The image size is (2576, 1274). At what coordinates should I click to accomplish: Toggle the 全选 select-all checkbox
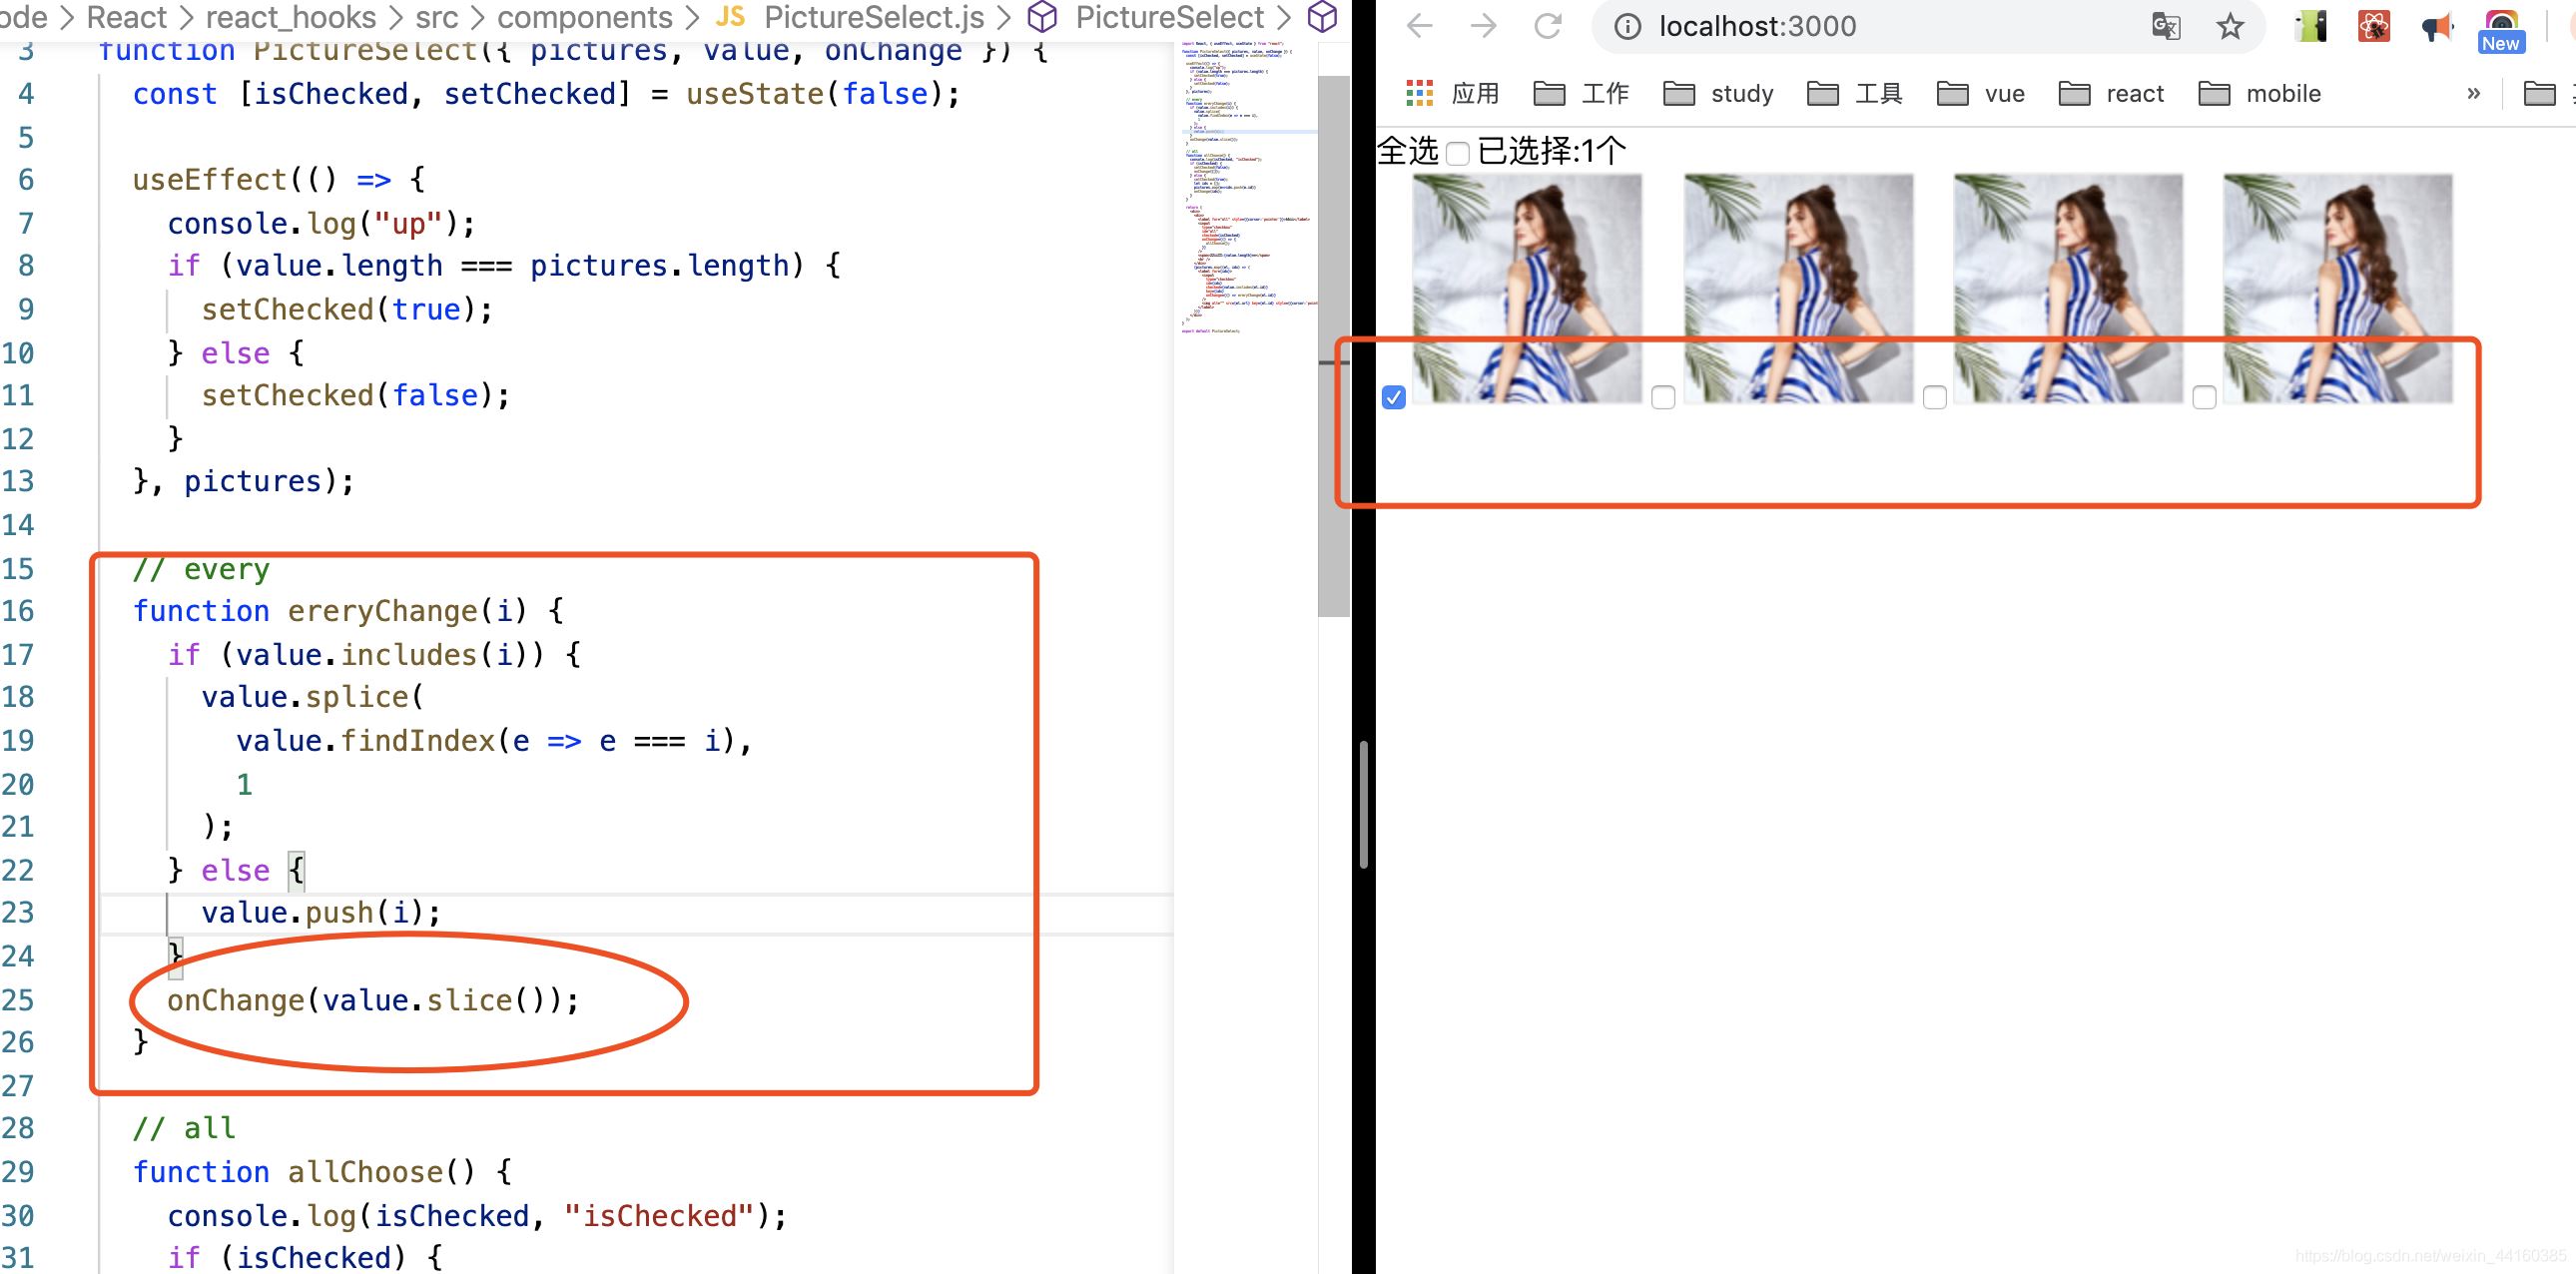tap(1458, 153)
